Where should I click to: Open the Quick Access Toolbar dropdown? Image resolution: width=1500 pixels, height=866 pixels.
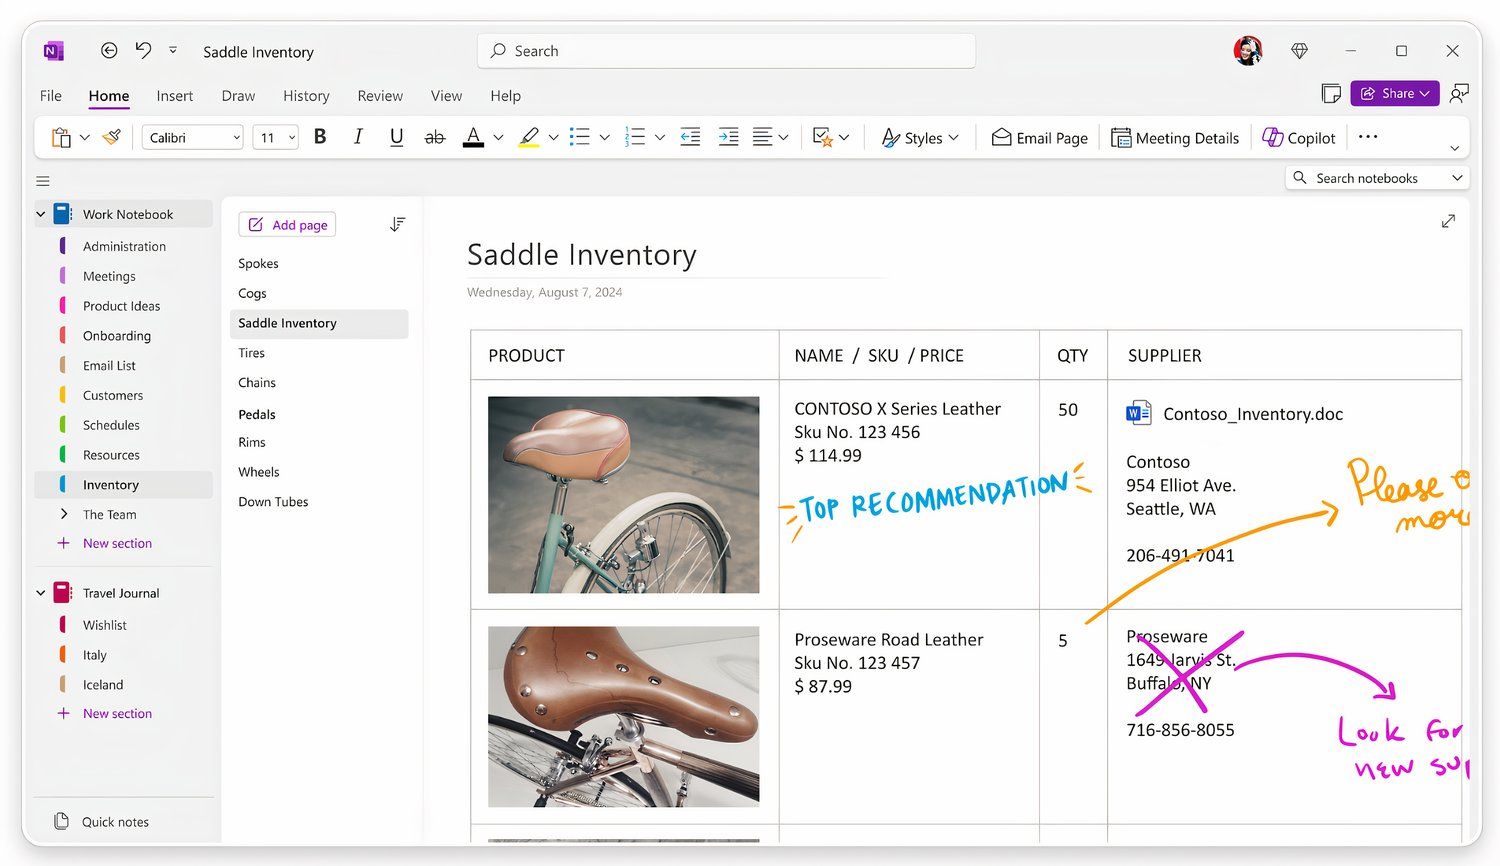(x=173, y=50)
